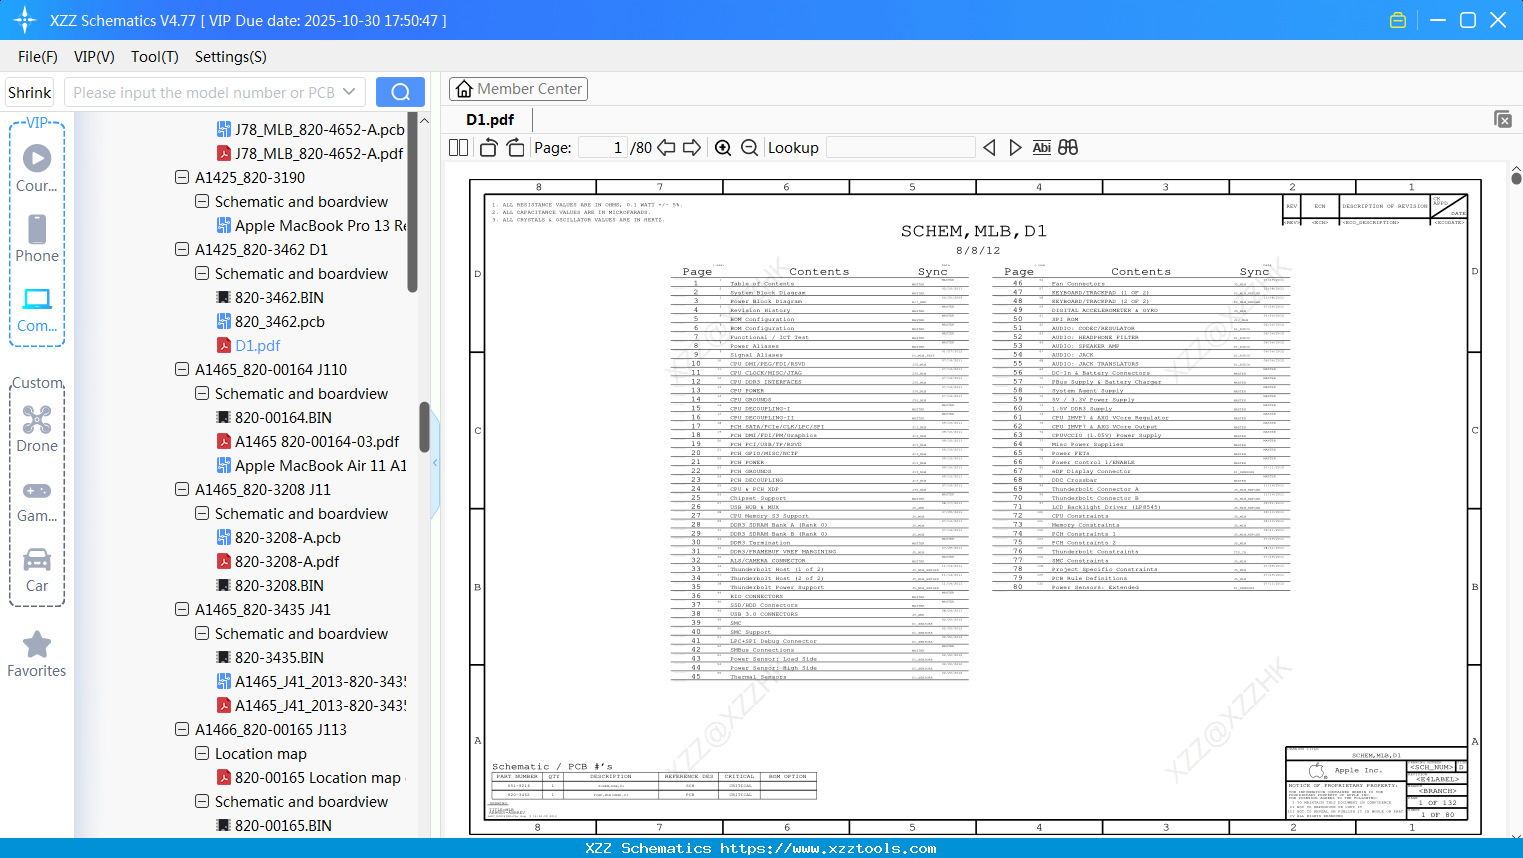Click the file tree vertical scrollbar thumb

424,427
